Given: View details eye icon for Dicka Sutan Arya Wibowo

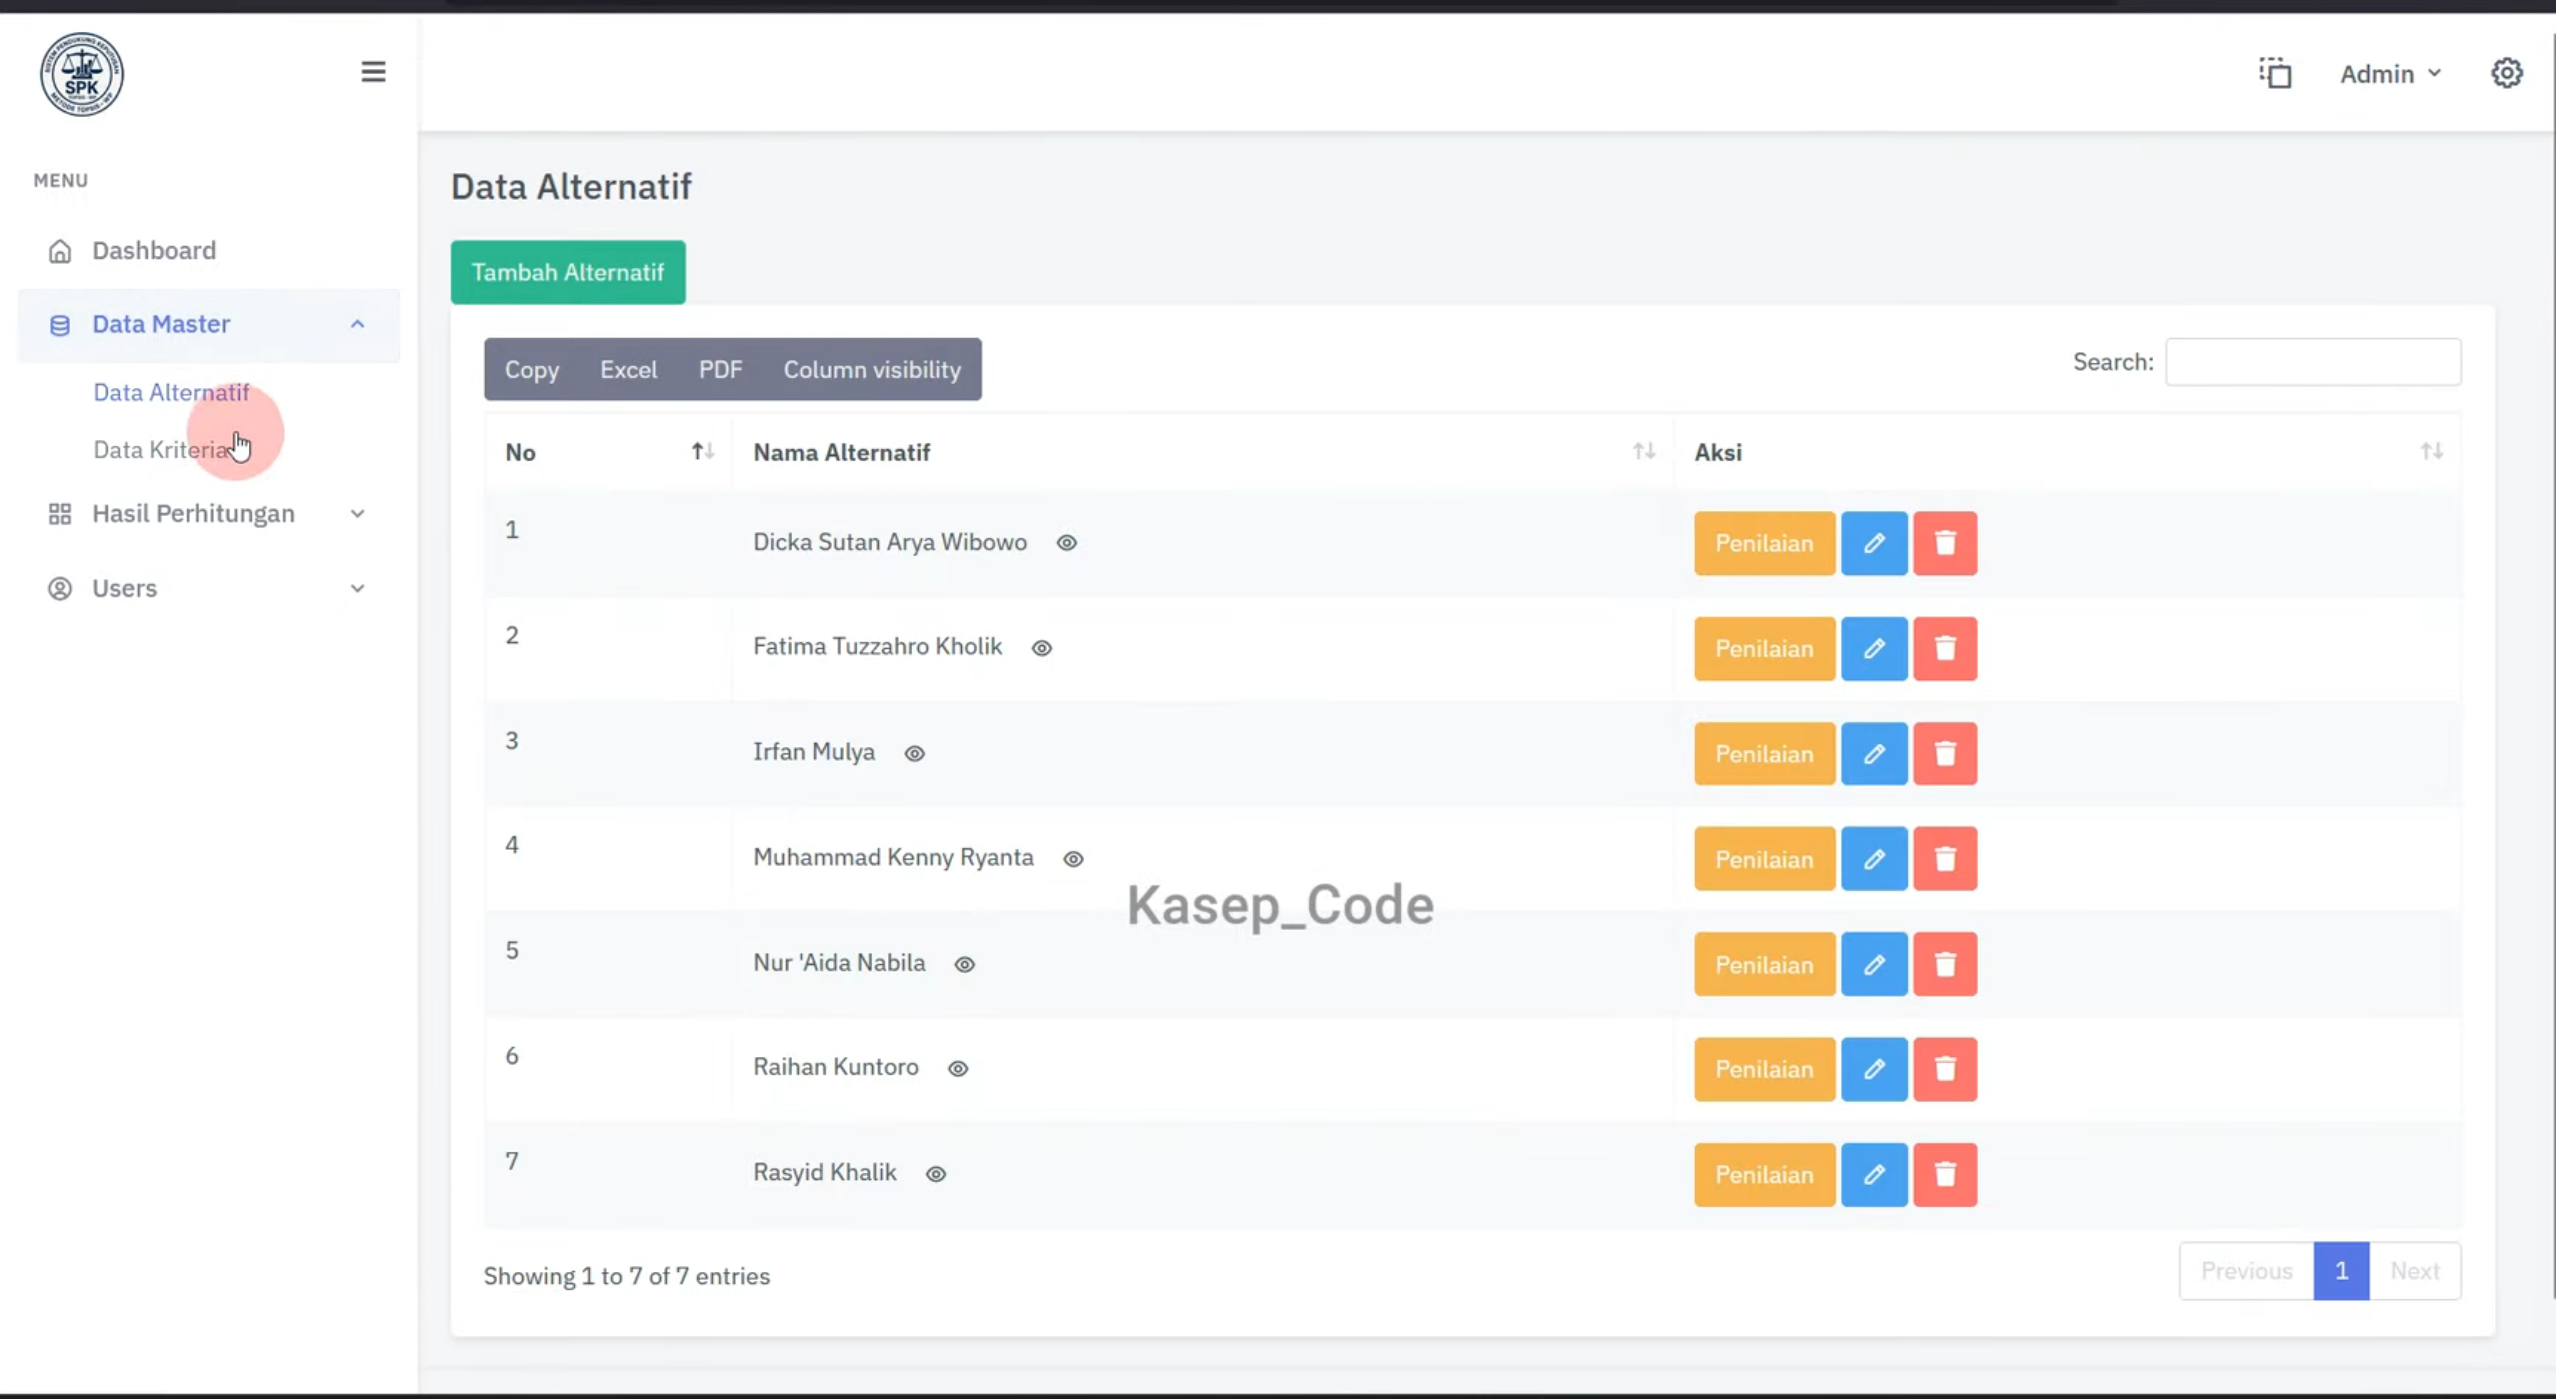Looking at the screenshot, I should tap(1067, 543).
